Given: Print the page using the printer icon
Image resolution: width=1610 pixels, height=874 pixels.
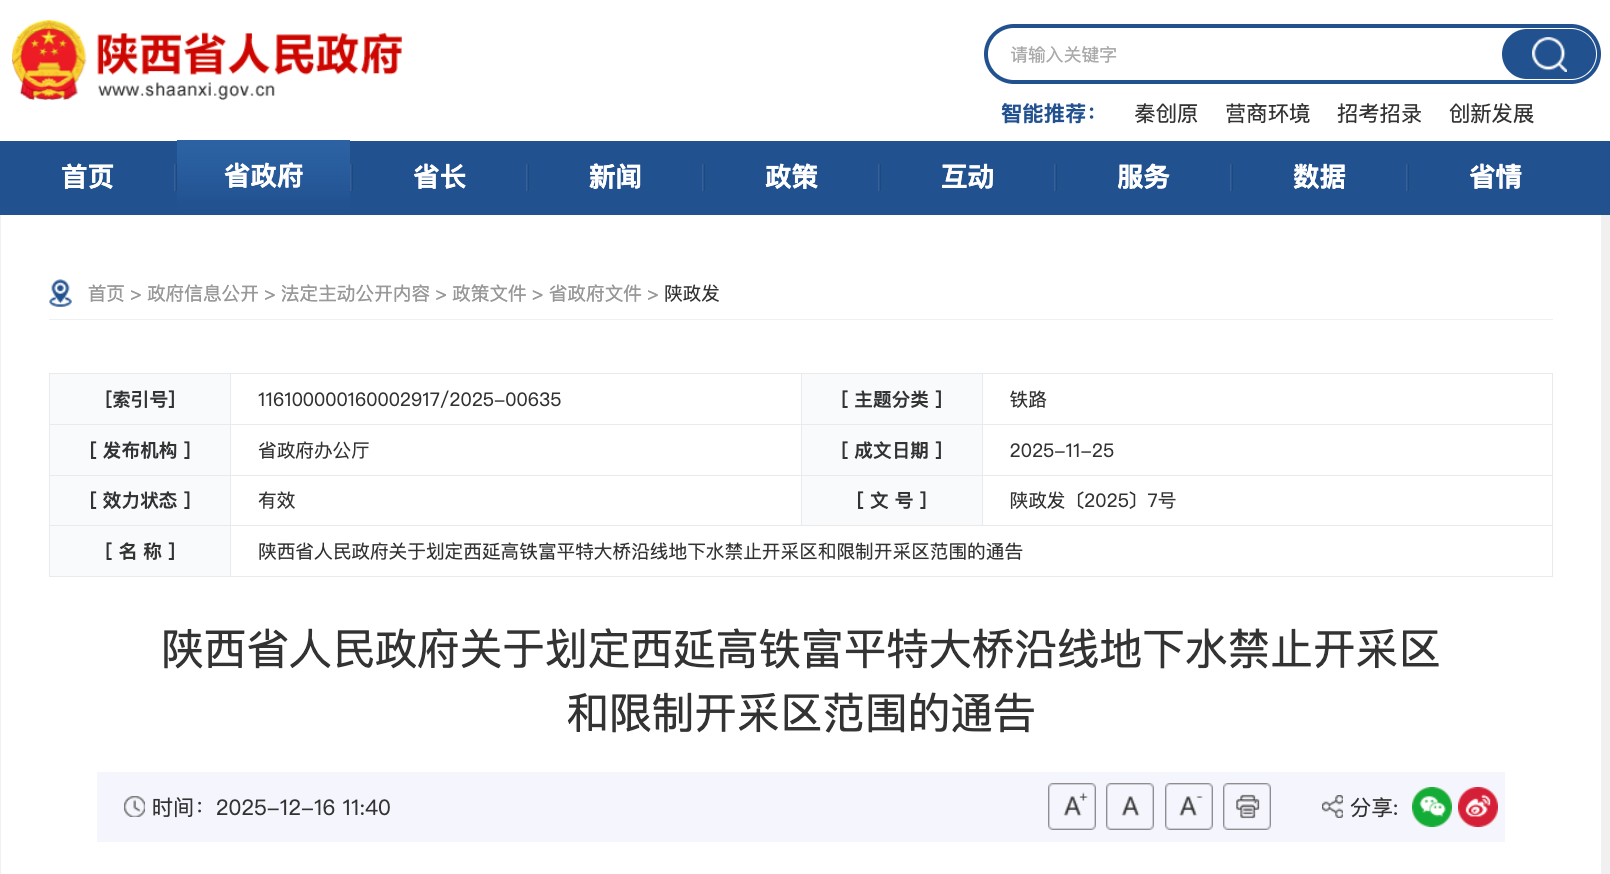Looking at the screenshot, I should [x=1247, y=807].
